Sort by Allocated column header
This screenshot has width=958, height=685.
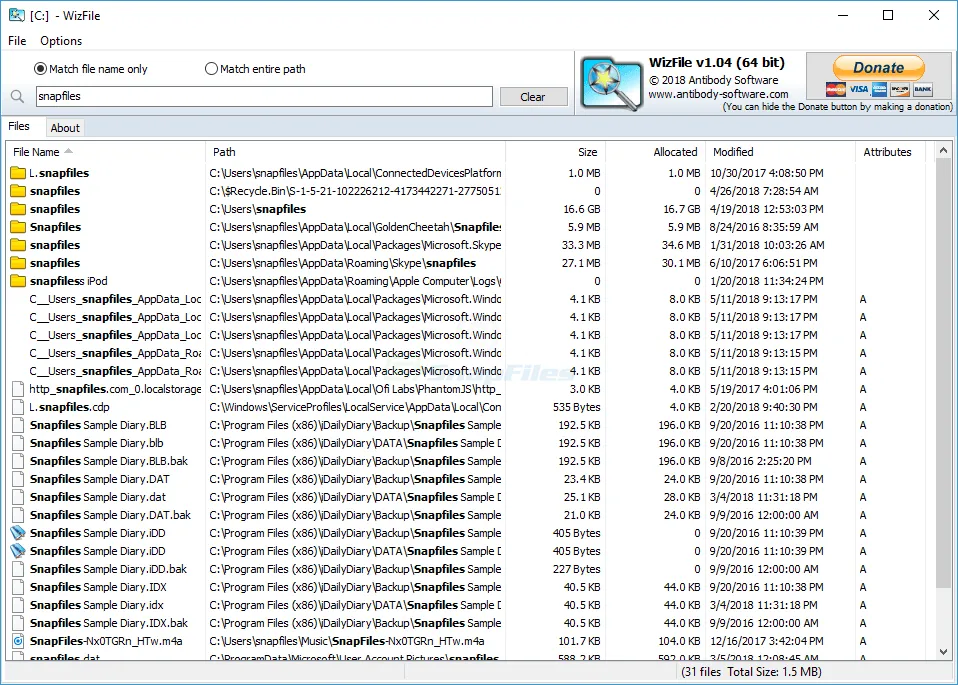655,152
